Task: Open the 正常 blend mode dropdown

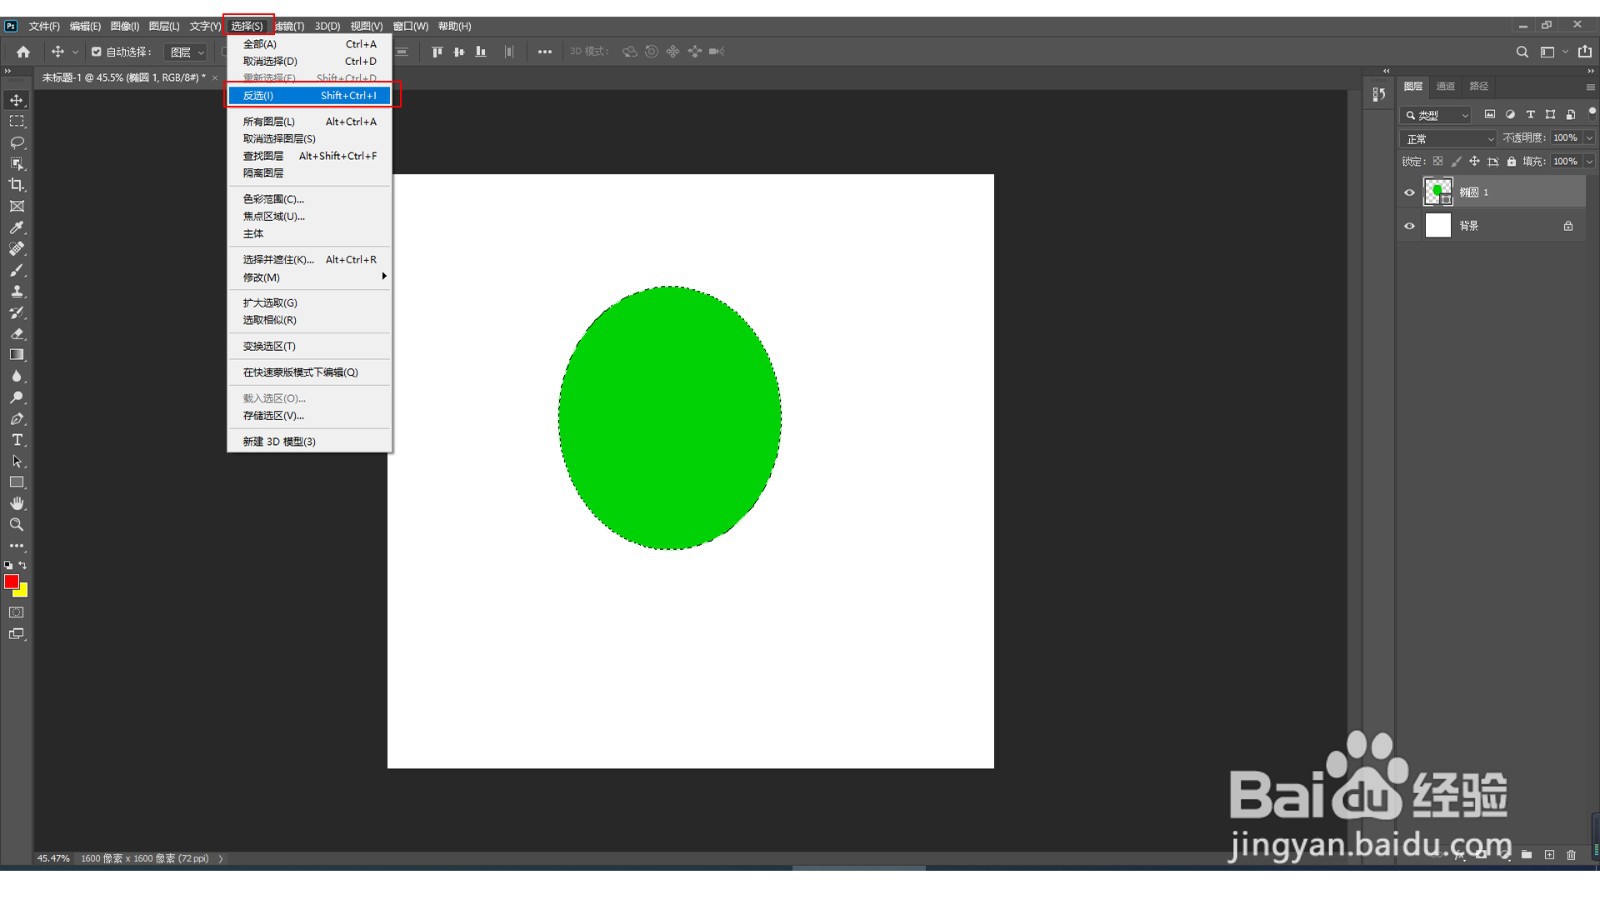Action: coord(1448,138)
